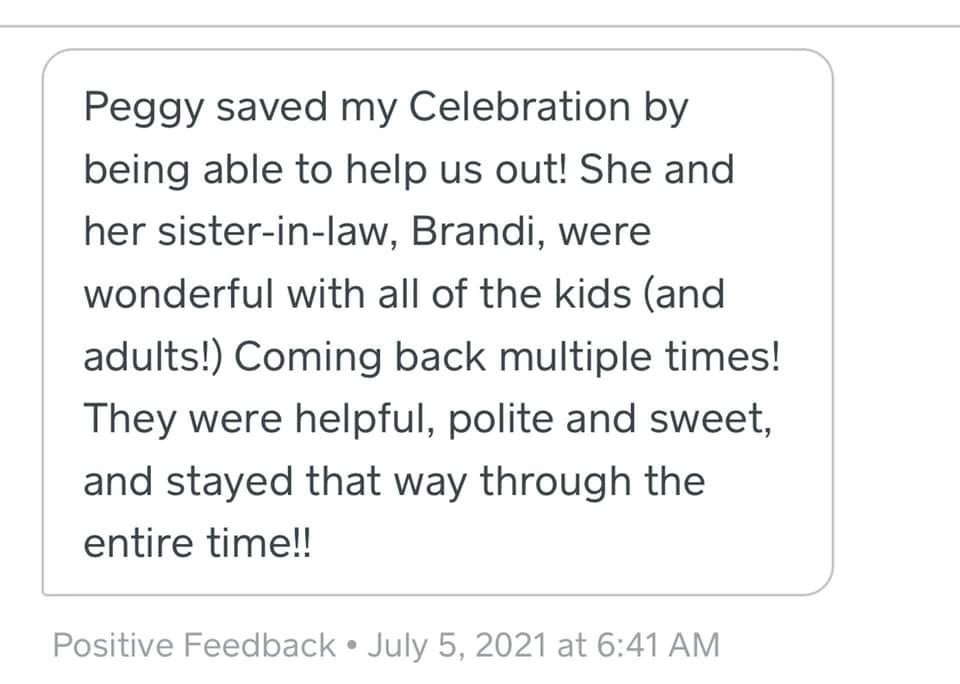960x684 pixels.
Task: Click the 'July 5, 2021' date text
Action: (x=457, y=645)
